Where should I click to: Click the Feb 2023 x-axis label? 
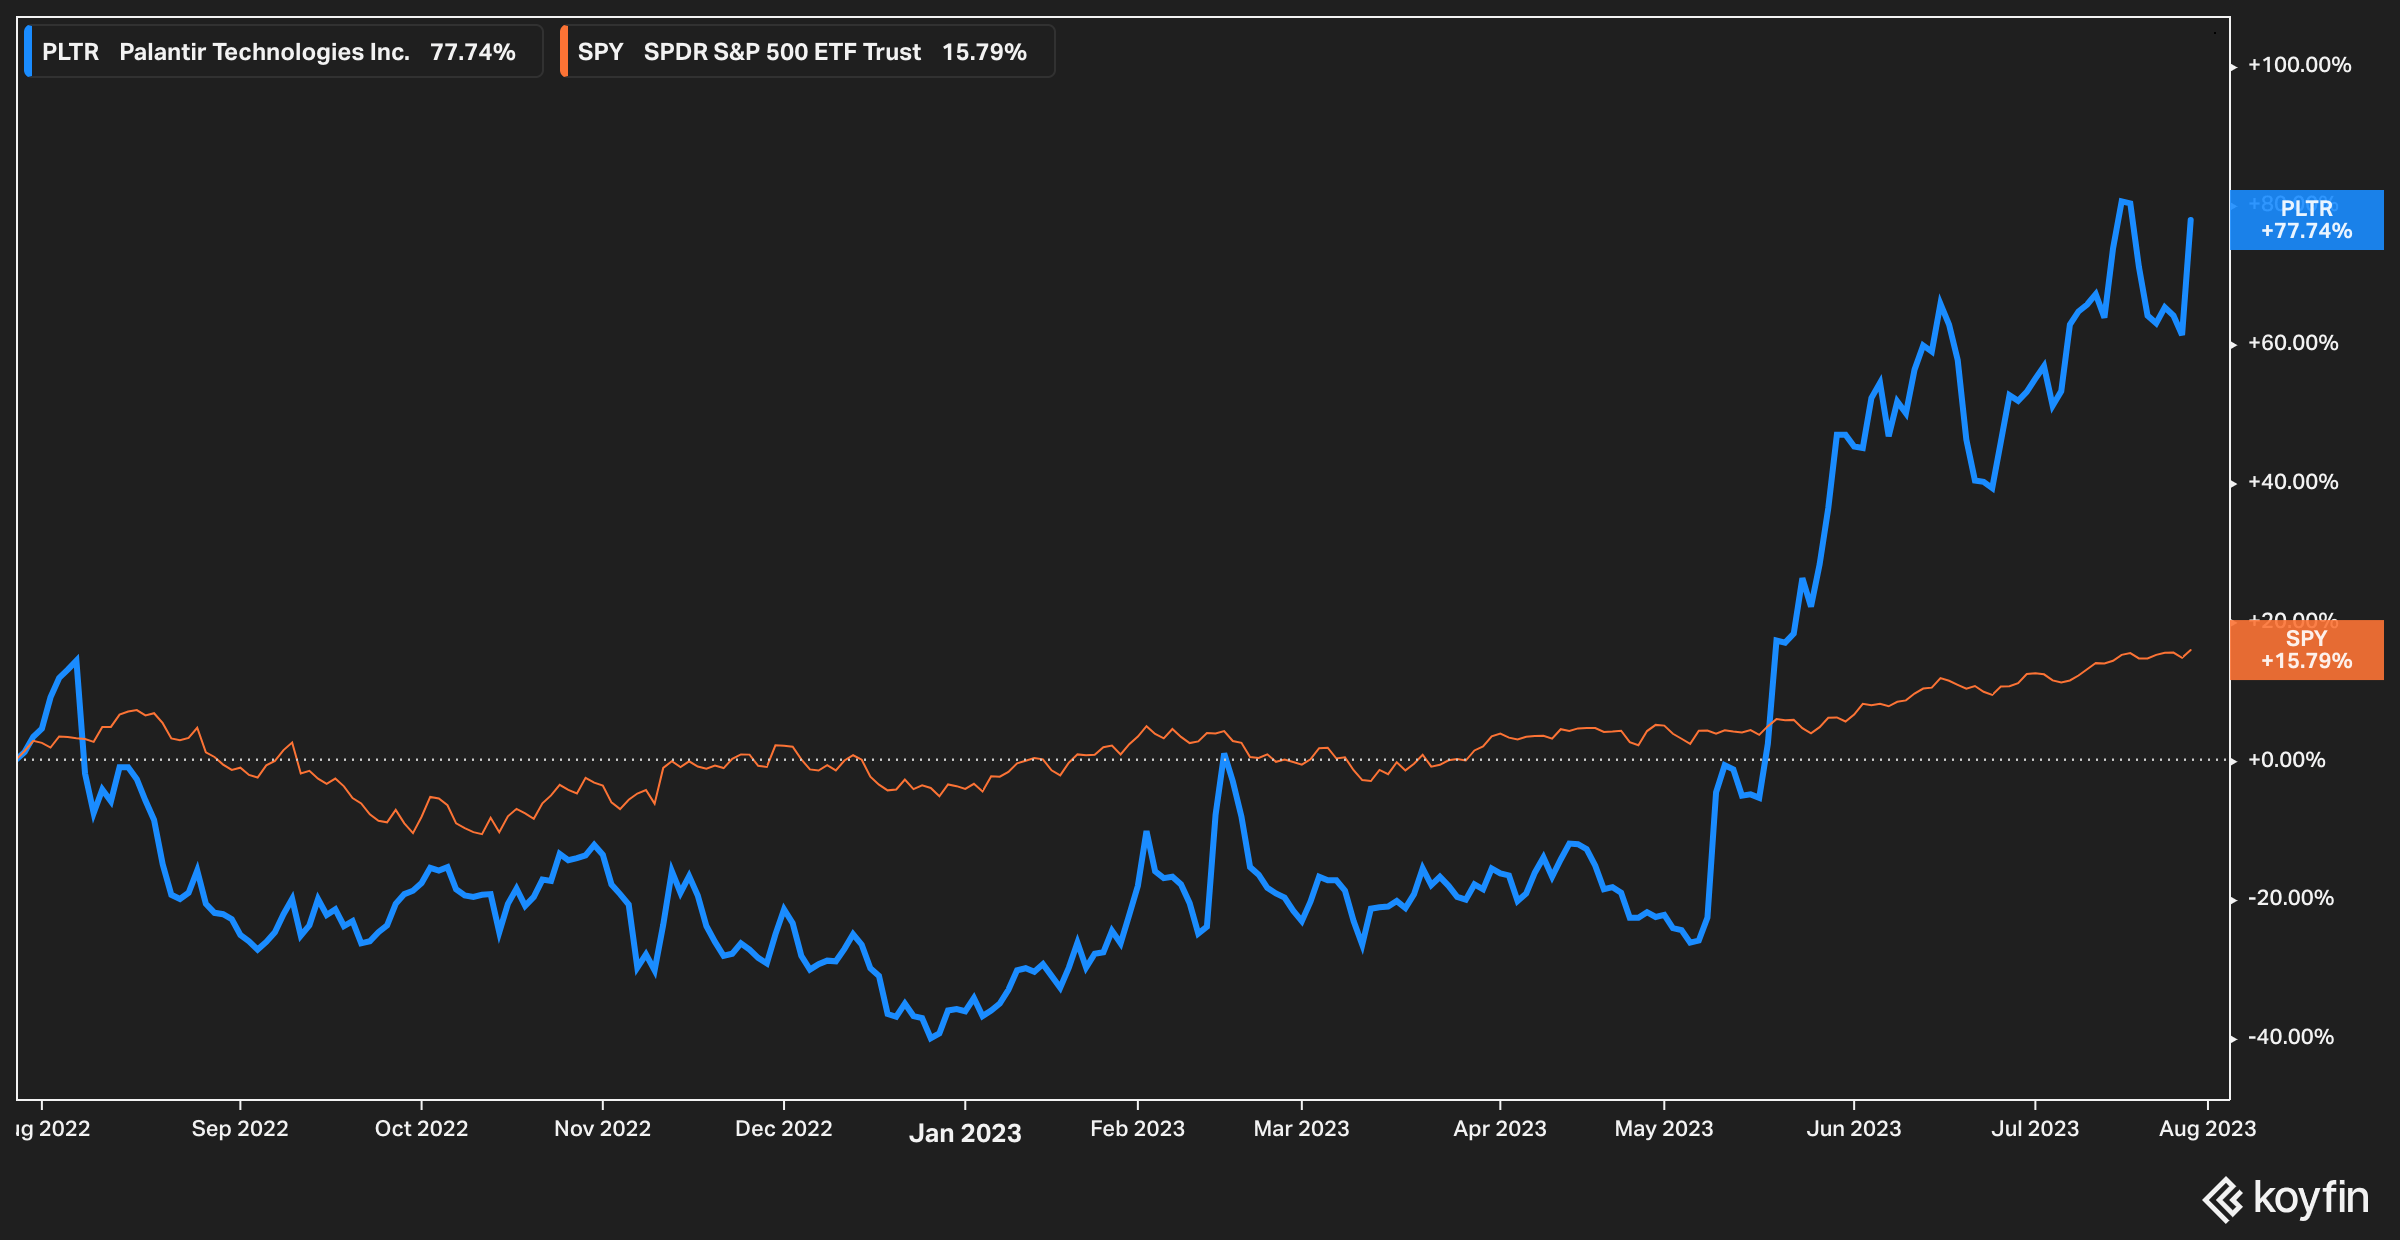point(1137,1129)
